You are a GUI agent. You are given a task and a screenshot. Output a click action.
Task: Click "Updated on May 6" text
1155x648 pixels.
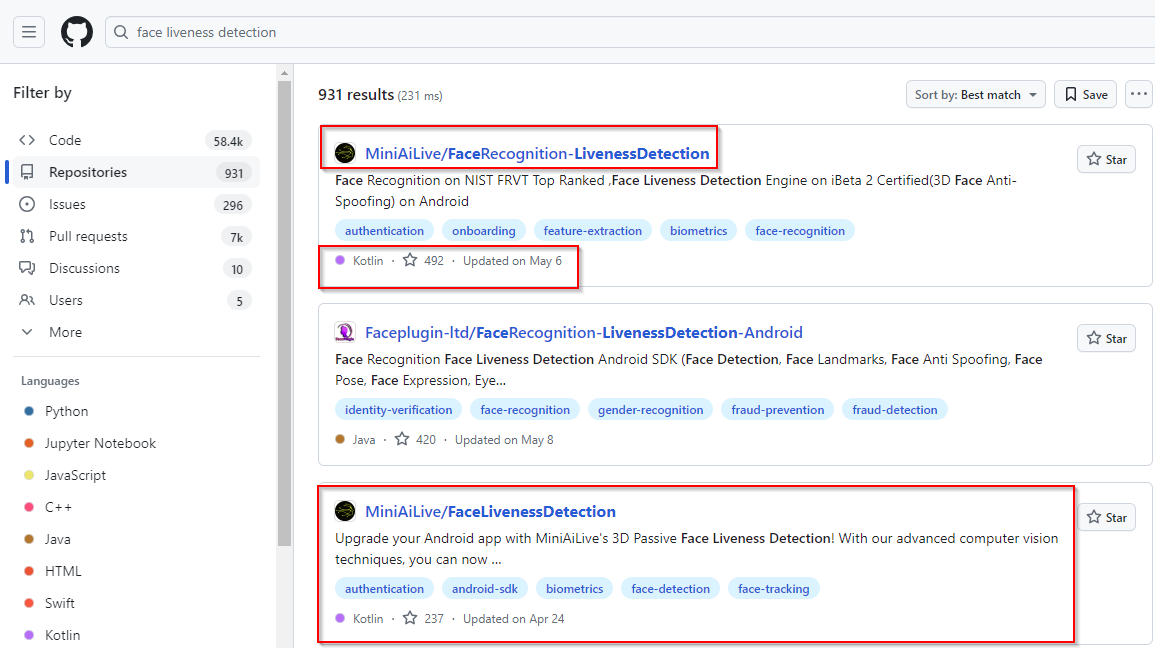(512, 261)
